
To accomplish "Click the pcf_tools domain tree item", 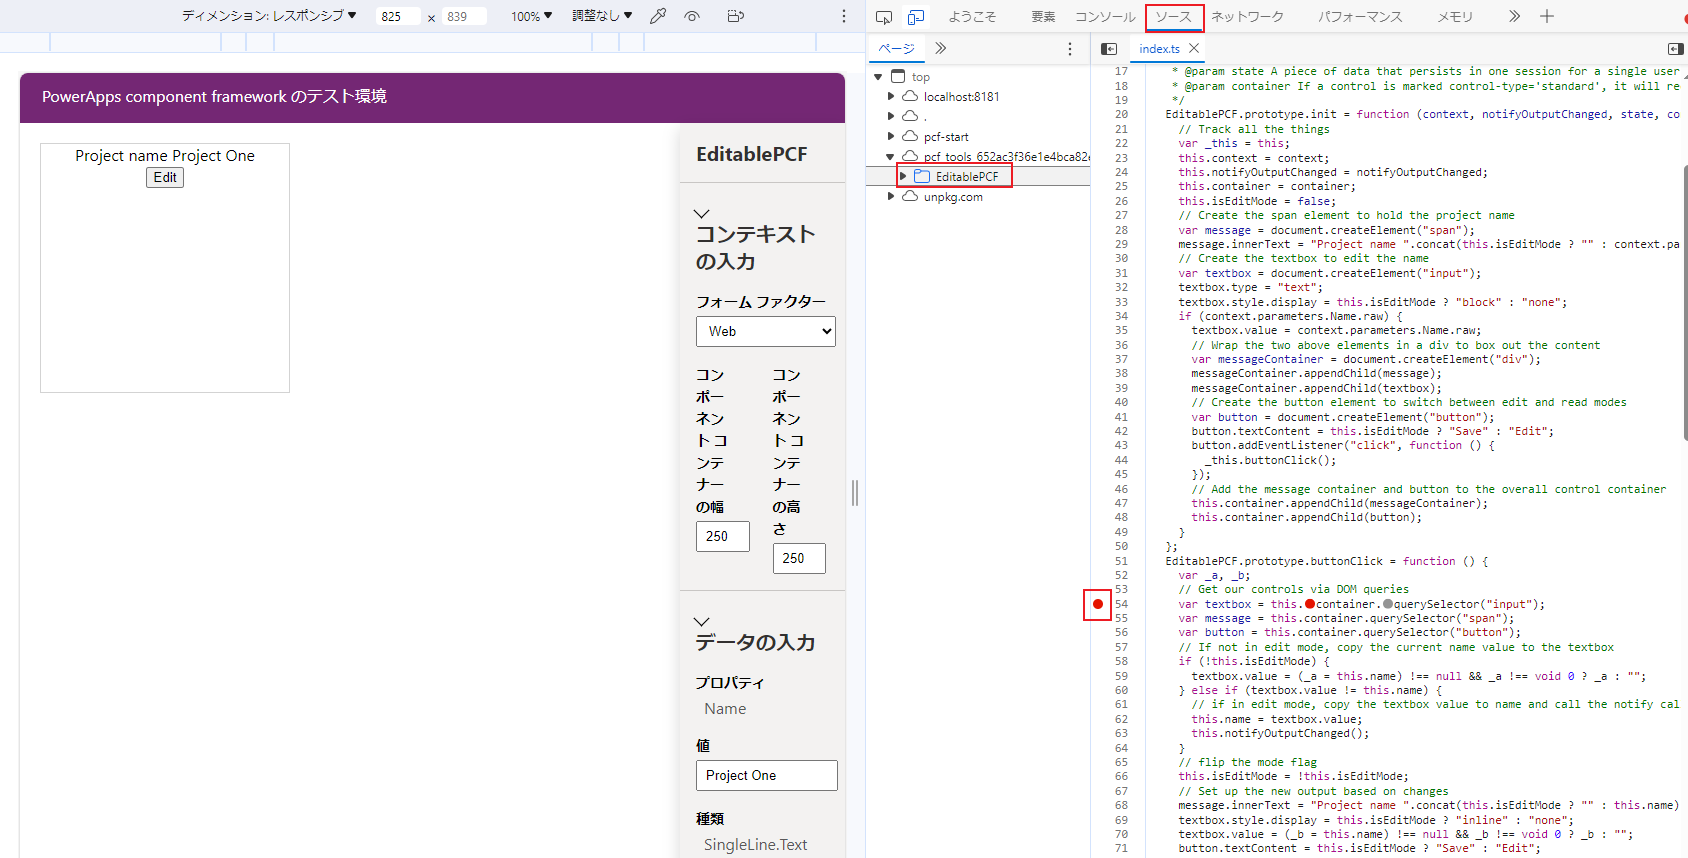I will 1006,157.
